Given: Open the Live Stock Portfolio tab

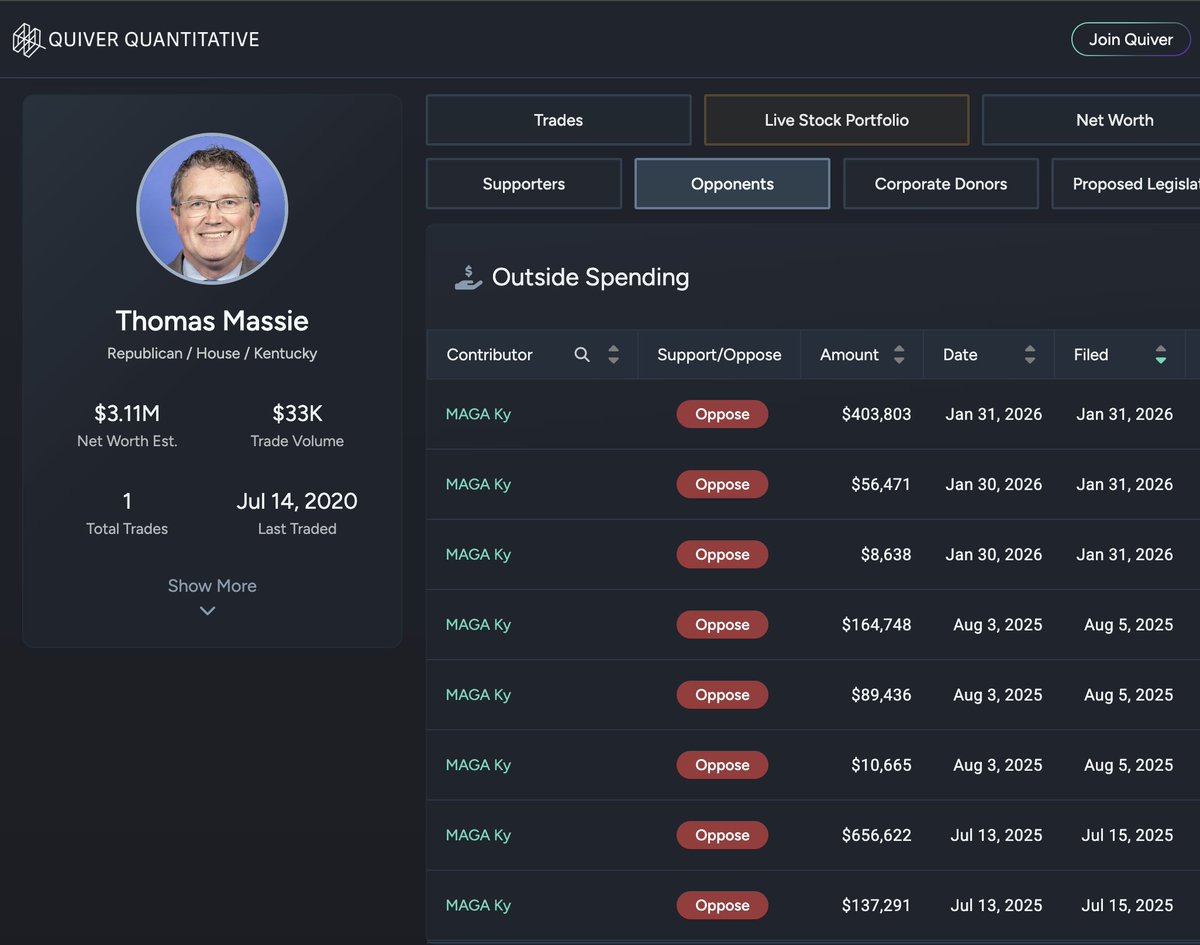Looking at the screenshot, I should (836, 119).
